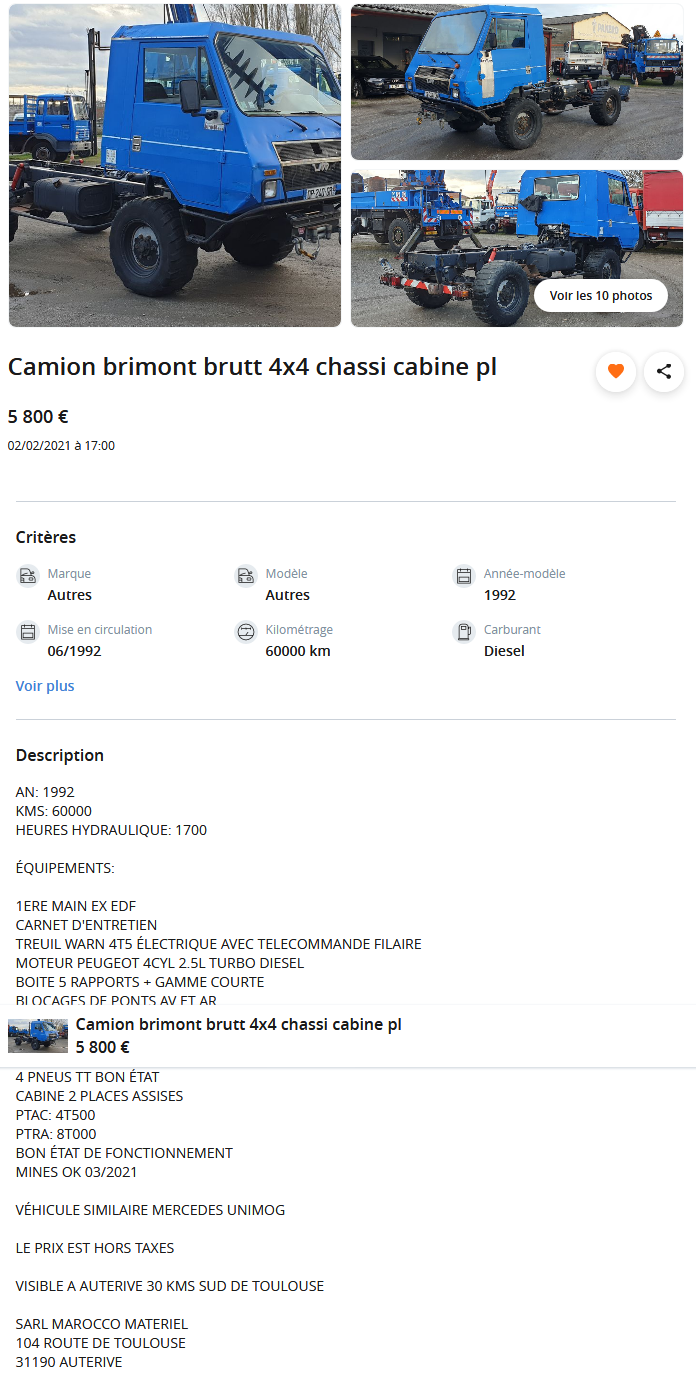Open the large main truck photo

[x=175, y=165]
